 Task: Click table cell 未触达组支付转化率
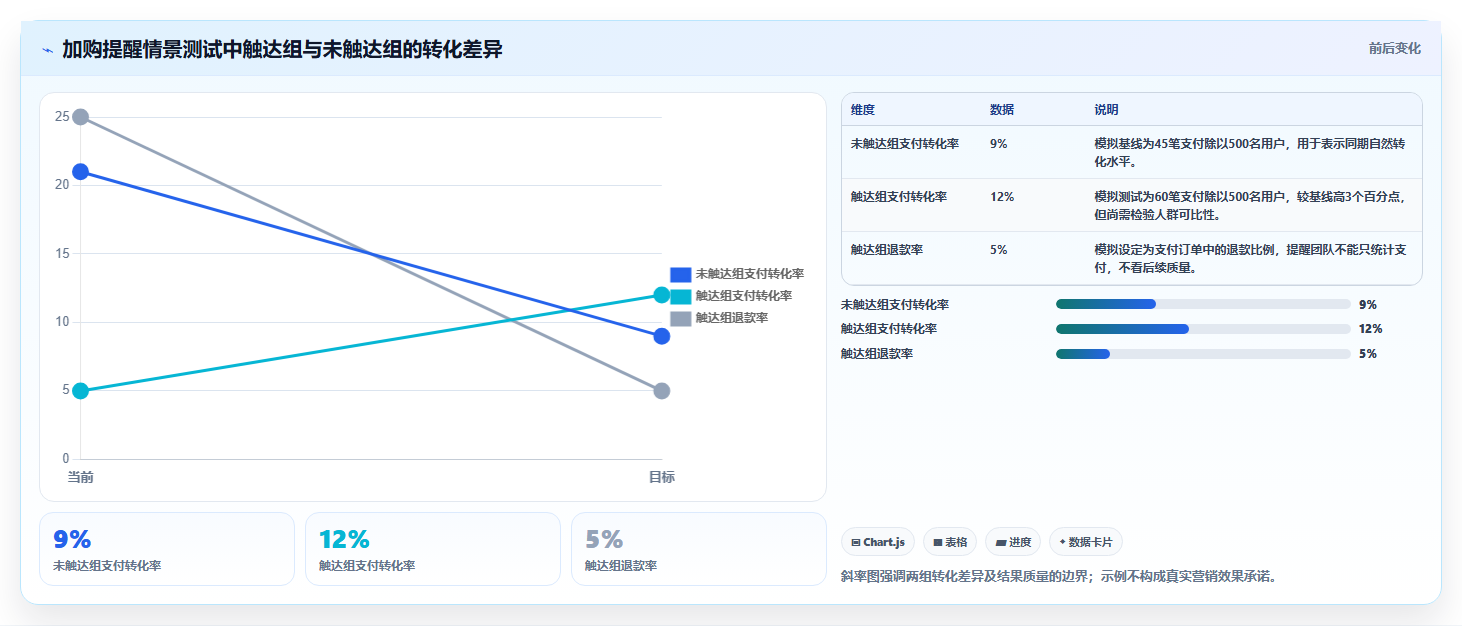click(905, 144)
